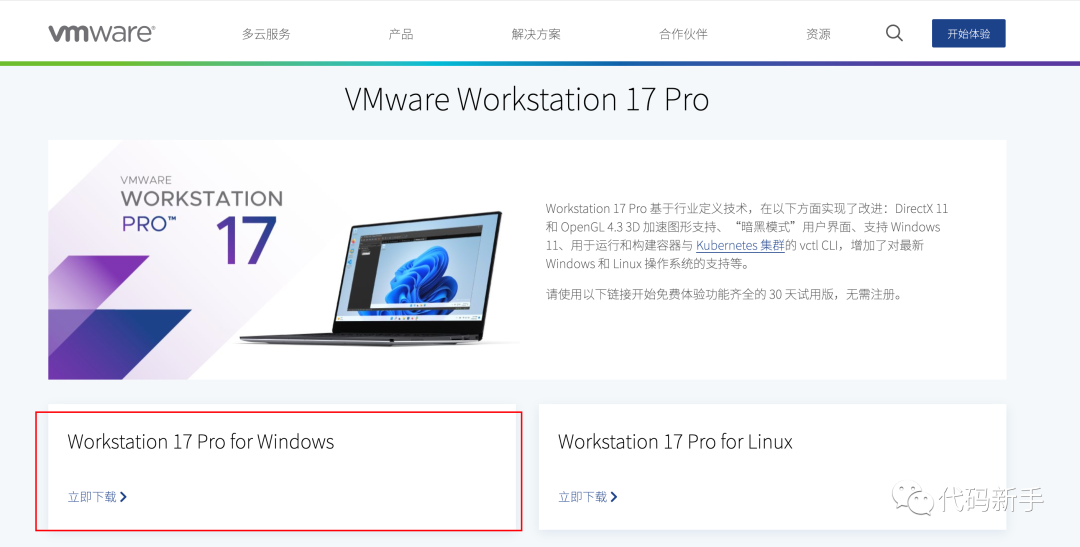Screen dimensions: 1080x547
Task: Click the VMware logo in header
Action: 101,34
